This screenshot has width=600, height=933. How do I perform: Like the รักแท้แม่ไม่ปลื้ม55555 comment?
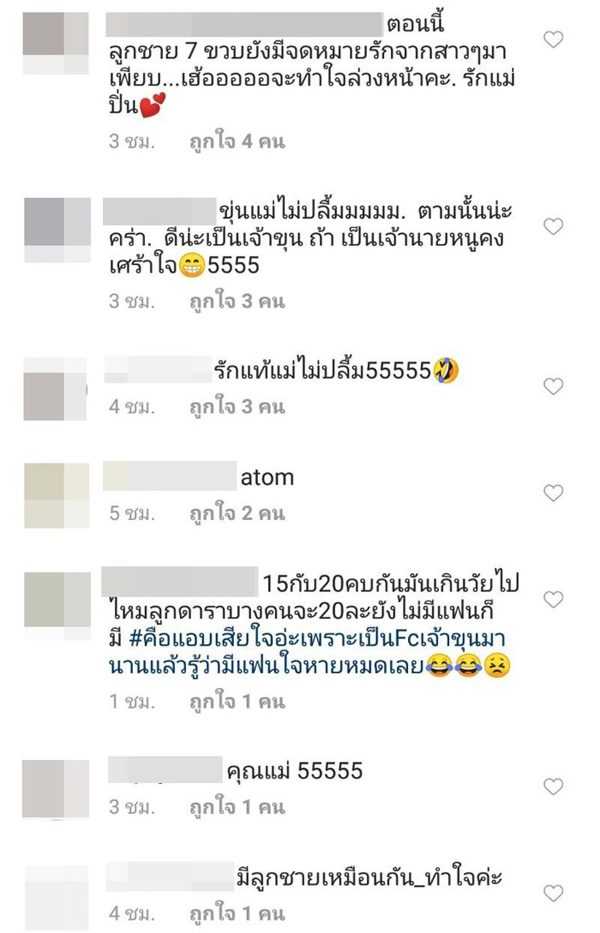pos(554,387)
